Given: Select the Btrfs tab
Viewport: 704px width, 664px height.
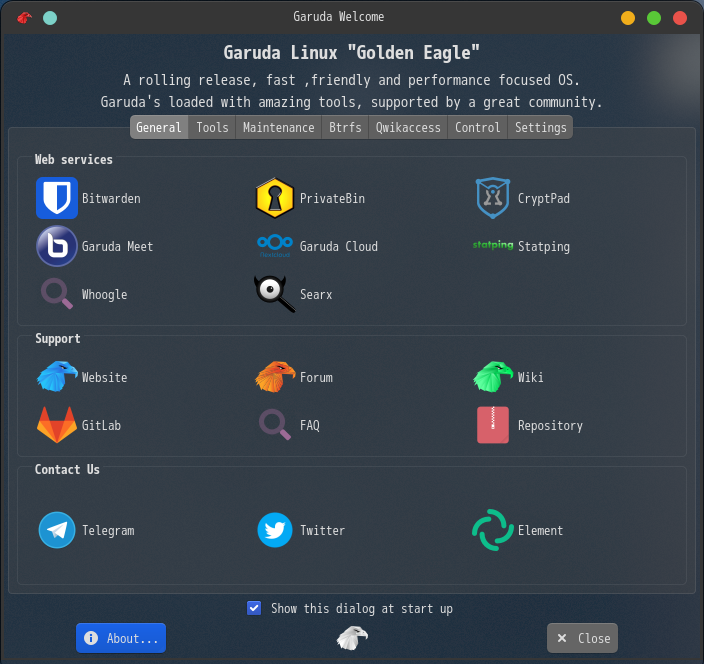Looking at the screenshot, I should coord(345,128).
